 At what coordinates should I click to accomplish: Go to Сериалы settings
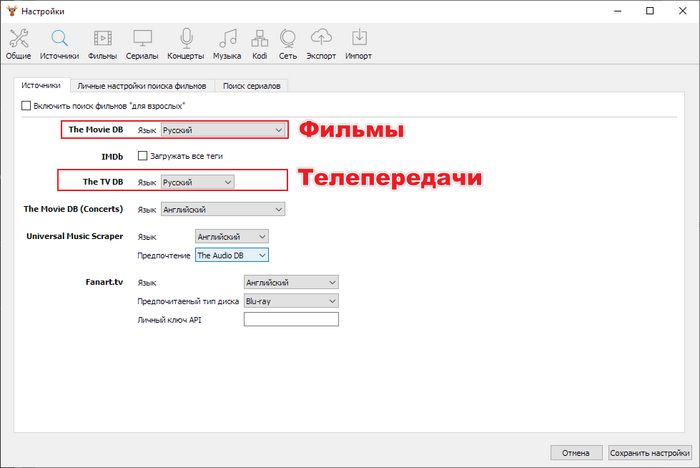(143, 42)
